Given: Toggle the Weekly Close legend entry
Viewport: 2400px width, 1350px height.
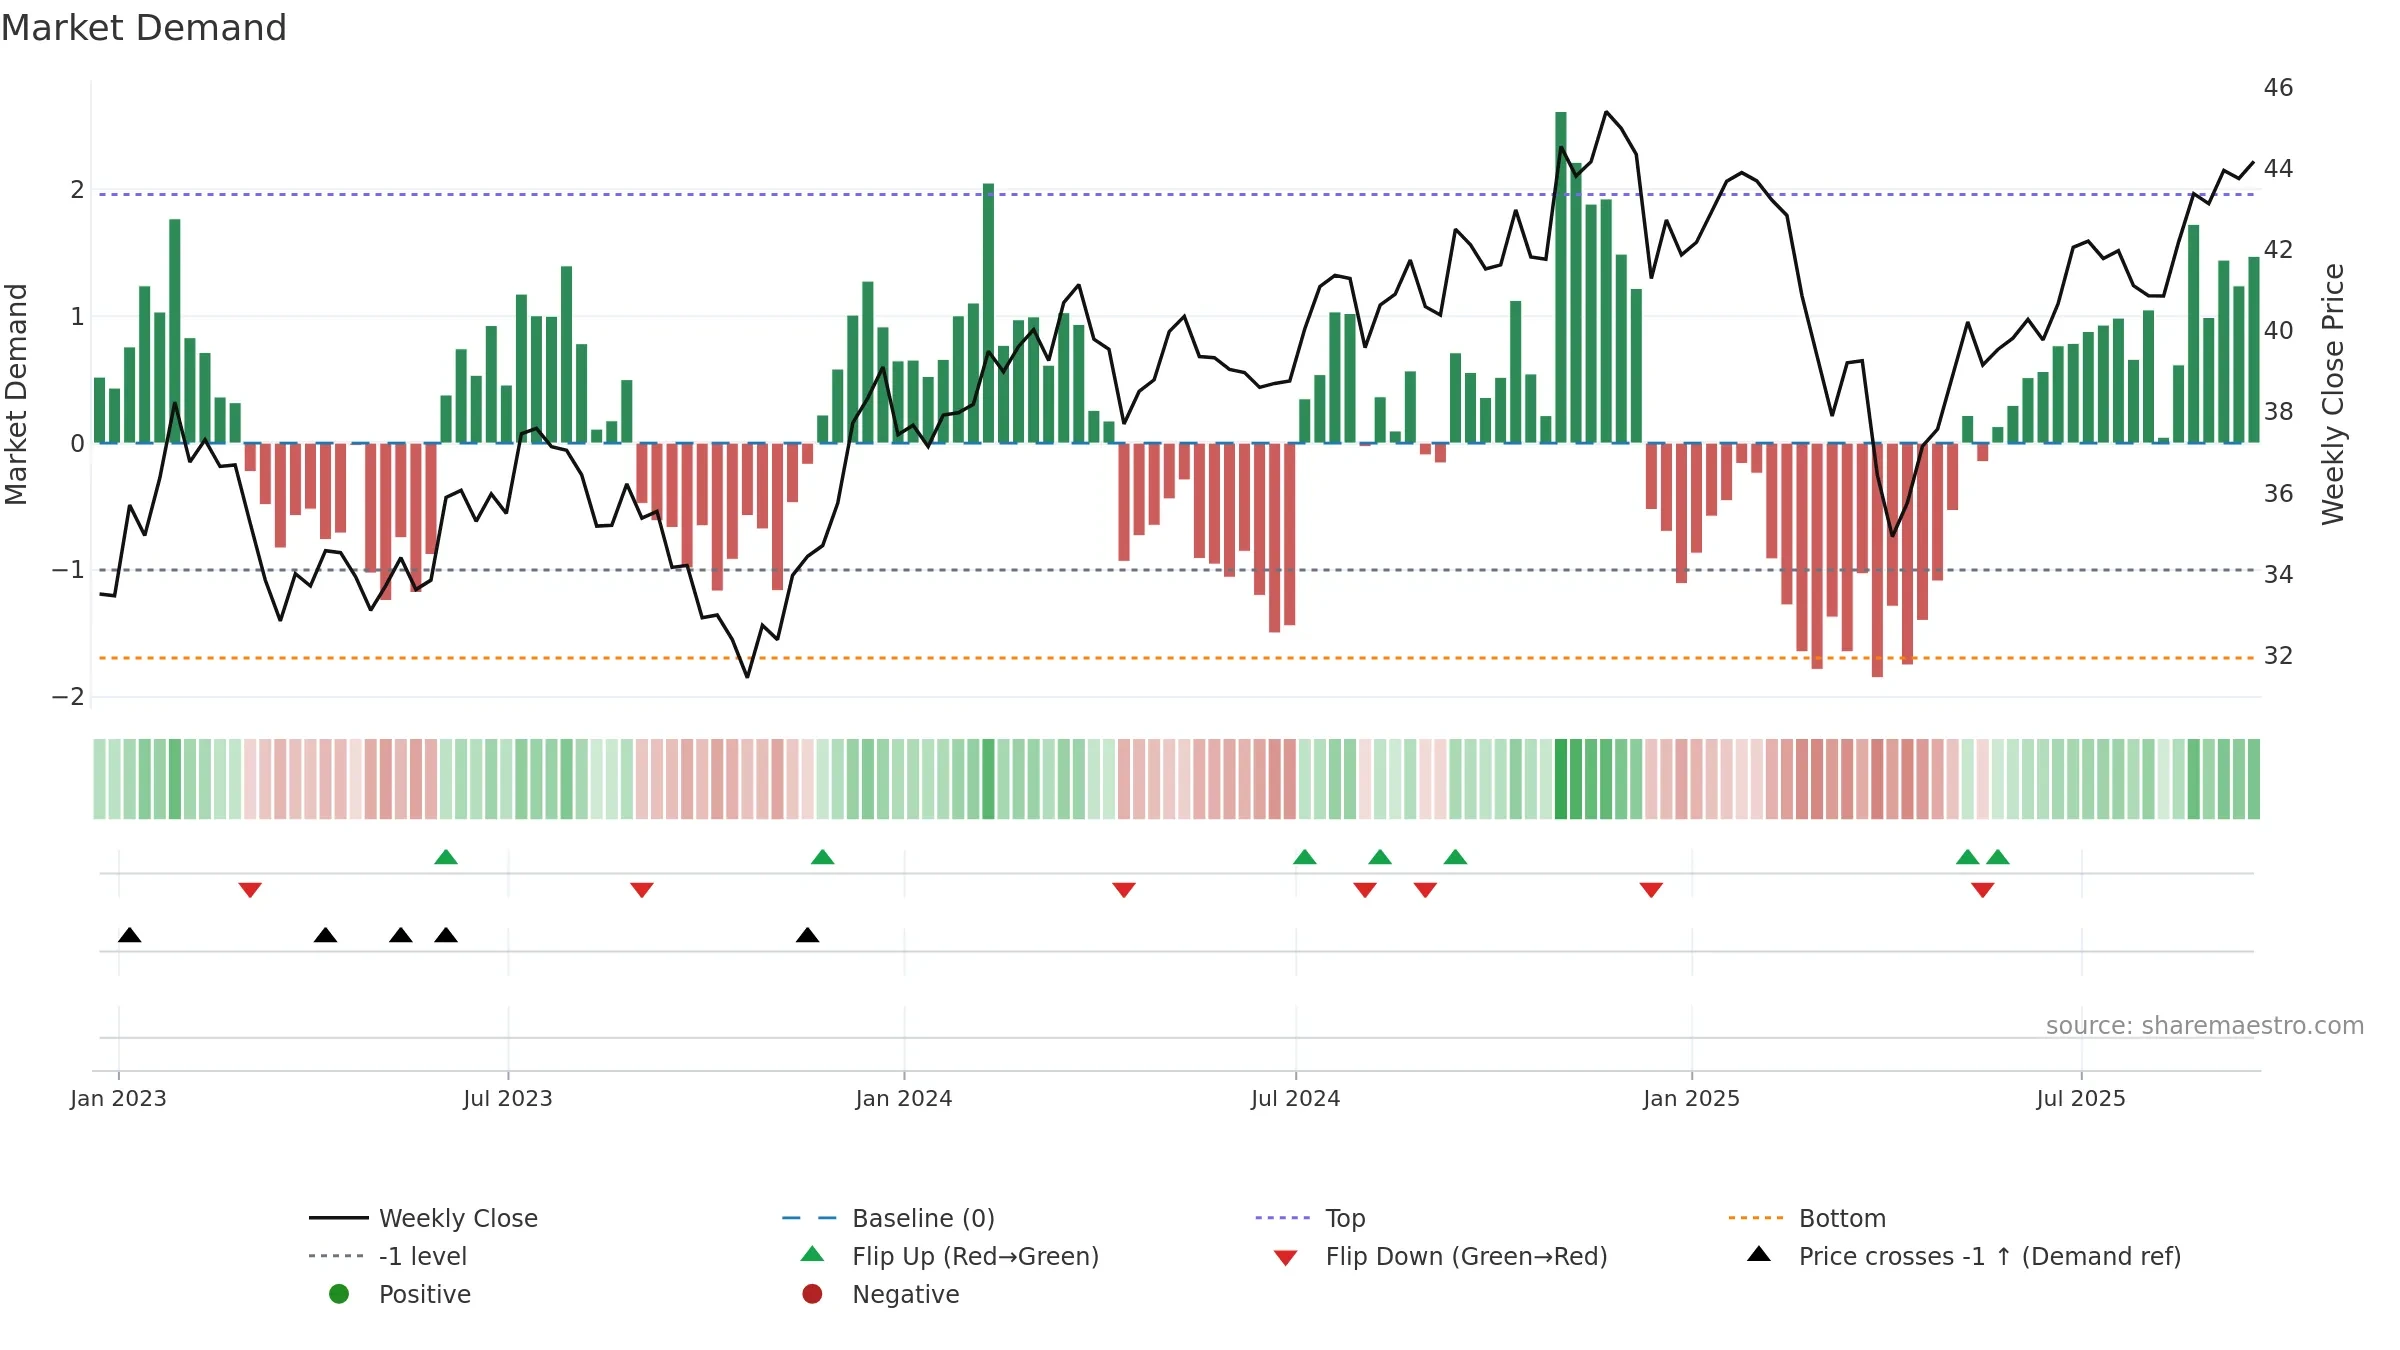Looking at the screenshot, I should [x=424, y=1218].
